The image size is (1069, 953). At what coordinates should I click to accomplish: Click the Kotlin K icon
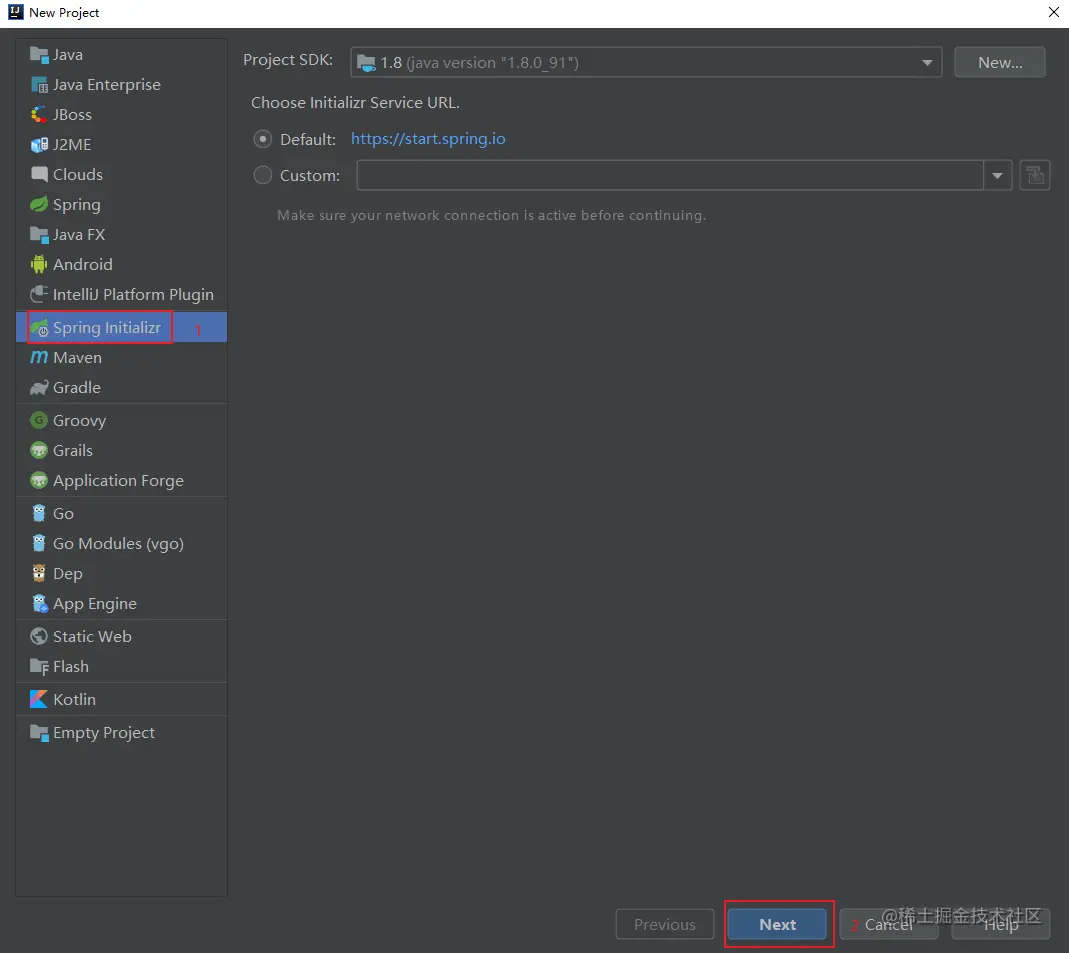tap(39, 699)
